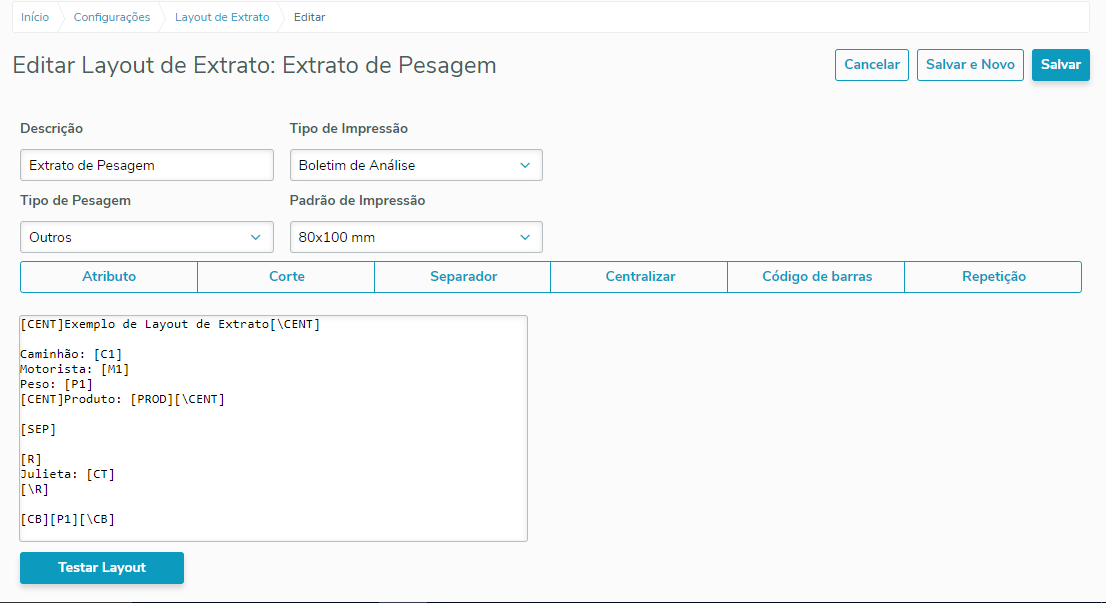Viewport: 1106px width, 603px height.
Task: Click the chevron arrow in Boletim de Análise
Action: 526,165
